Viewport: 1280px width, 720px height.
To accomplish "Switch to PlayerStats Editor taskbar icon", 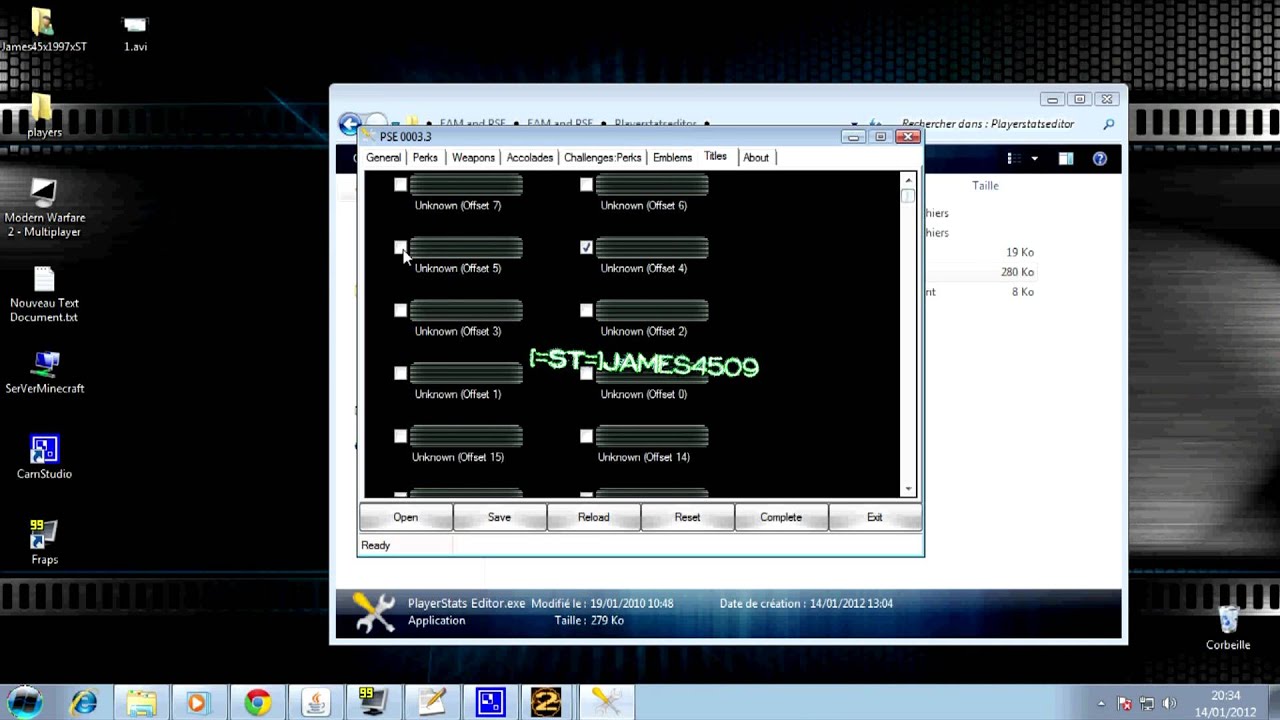I will [x=606, y=703].
